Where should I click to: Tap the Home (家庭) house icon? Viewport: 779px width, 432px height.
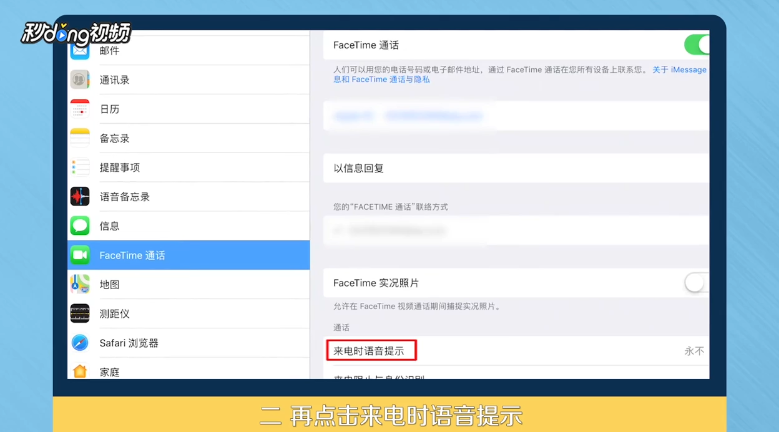[x=79, y=371]
